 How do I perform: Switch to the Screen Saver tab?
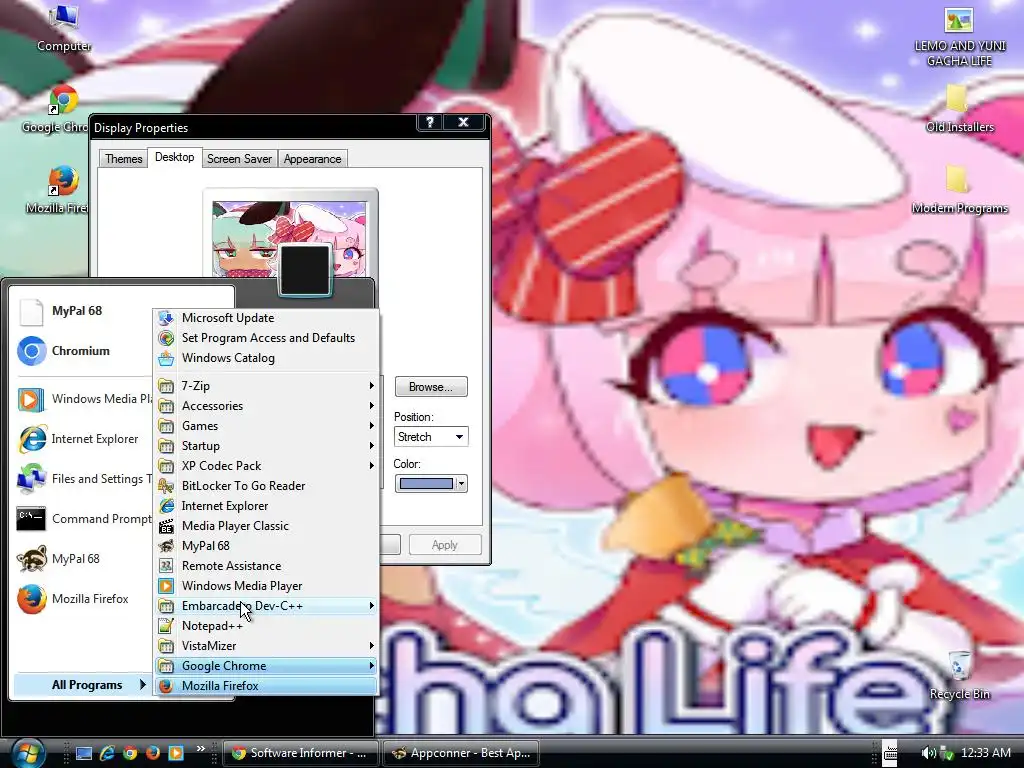(239, 159)
